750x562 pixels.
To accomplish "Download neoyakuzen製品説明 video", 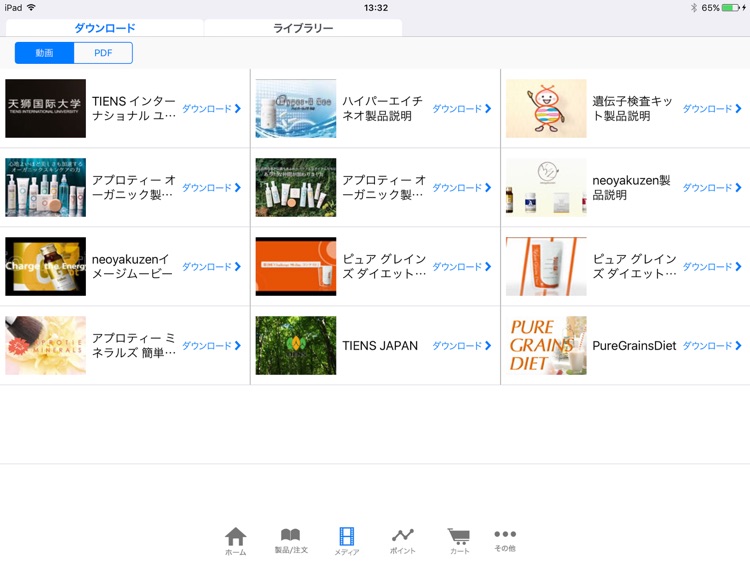I will coord(712,187).
